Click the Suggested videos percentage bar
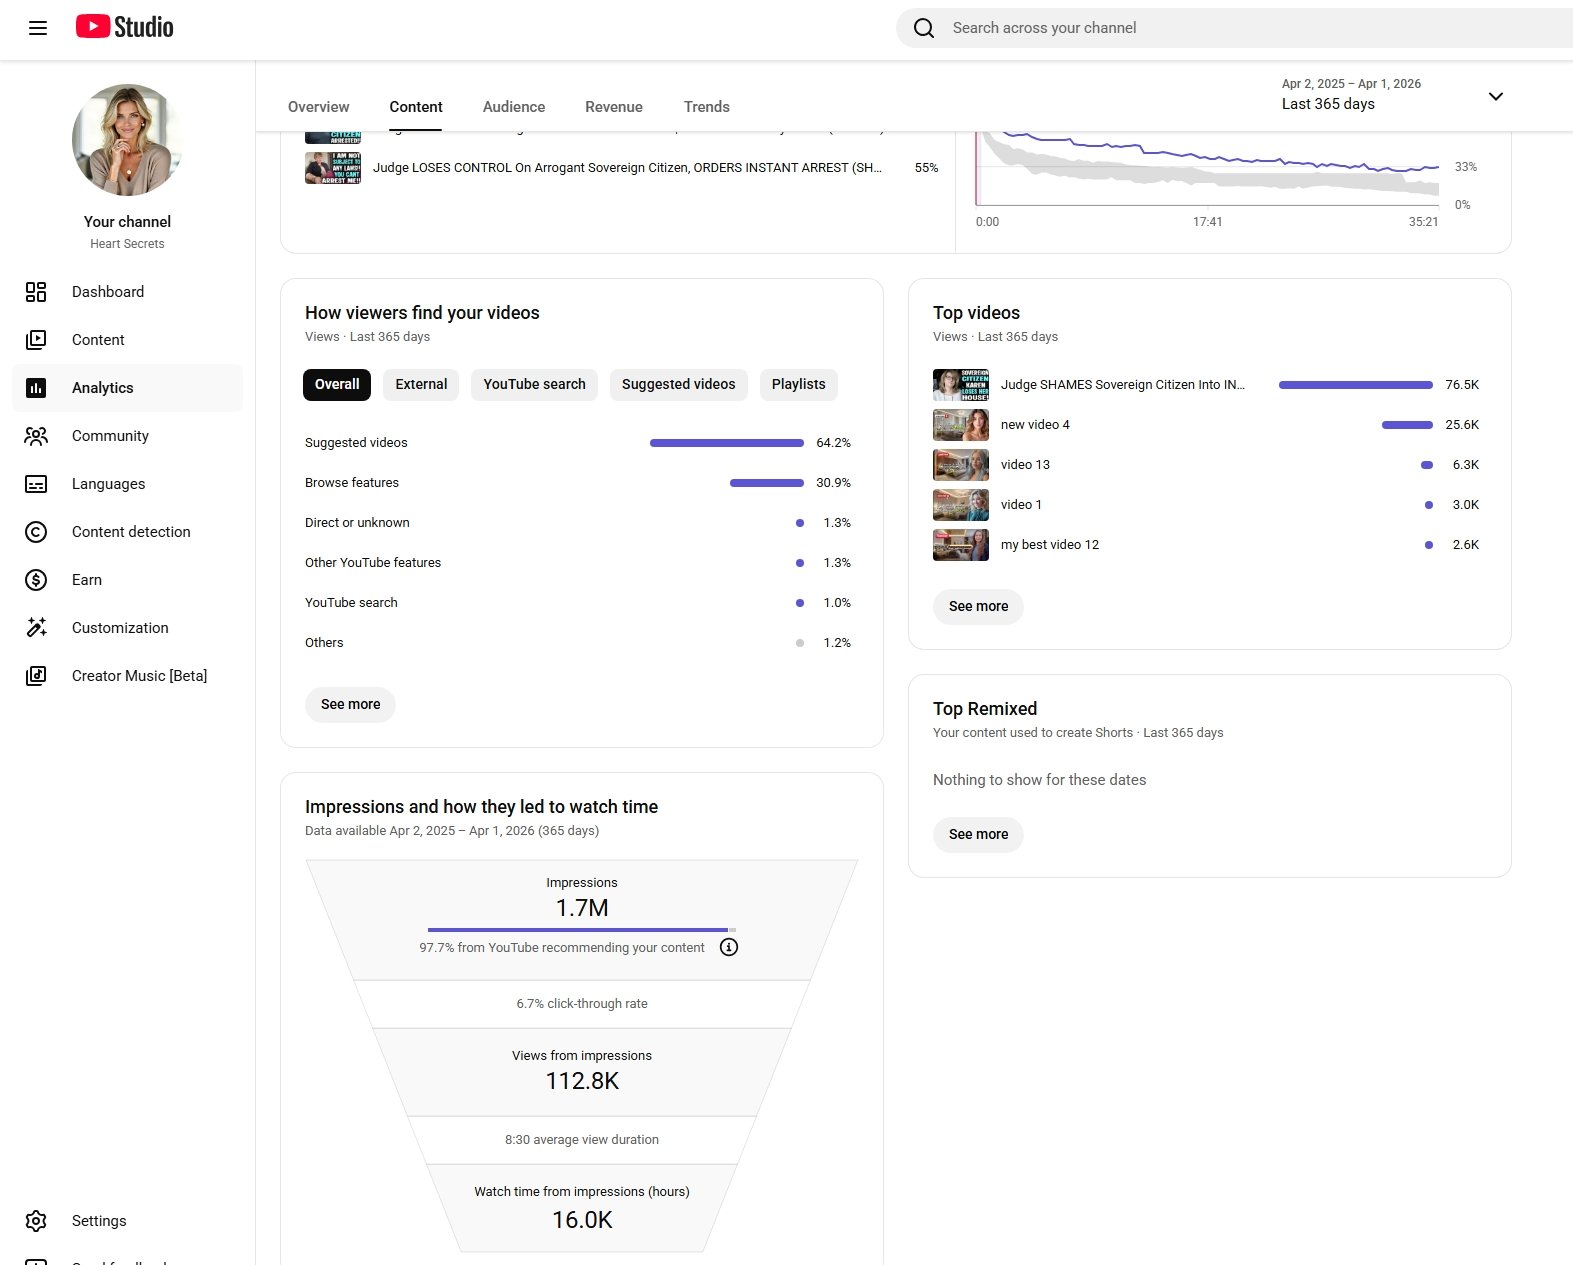The image size is (1573, 1265). pyautogui.click(x=726, y=443)
